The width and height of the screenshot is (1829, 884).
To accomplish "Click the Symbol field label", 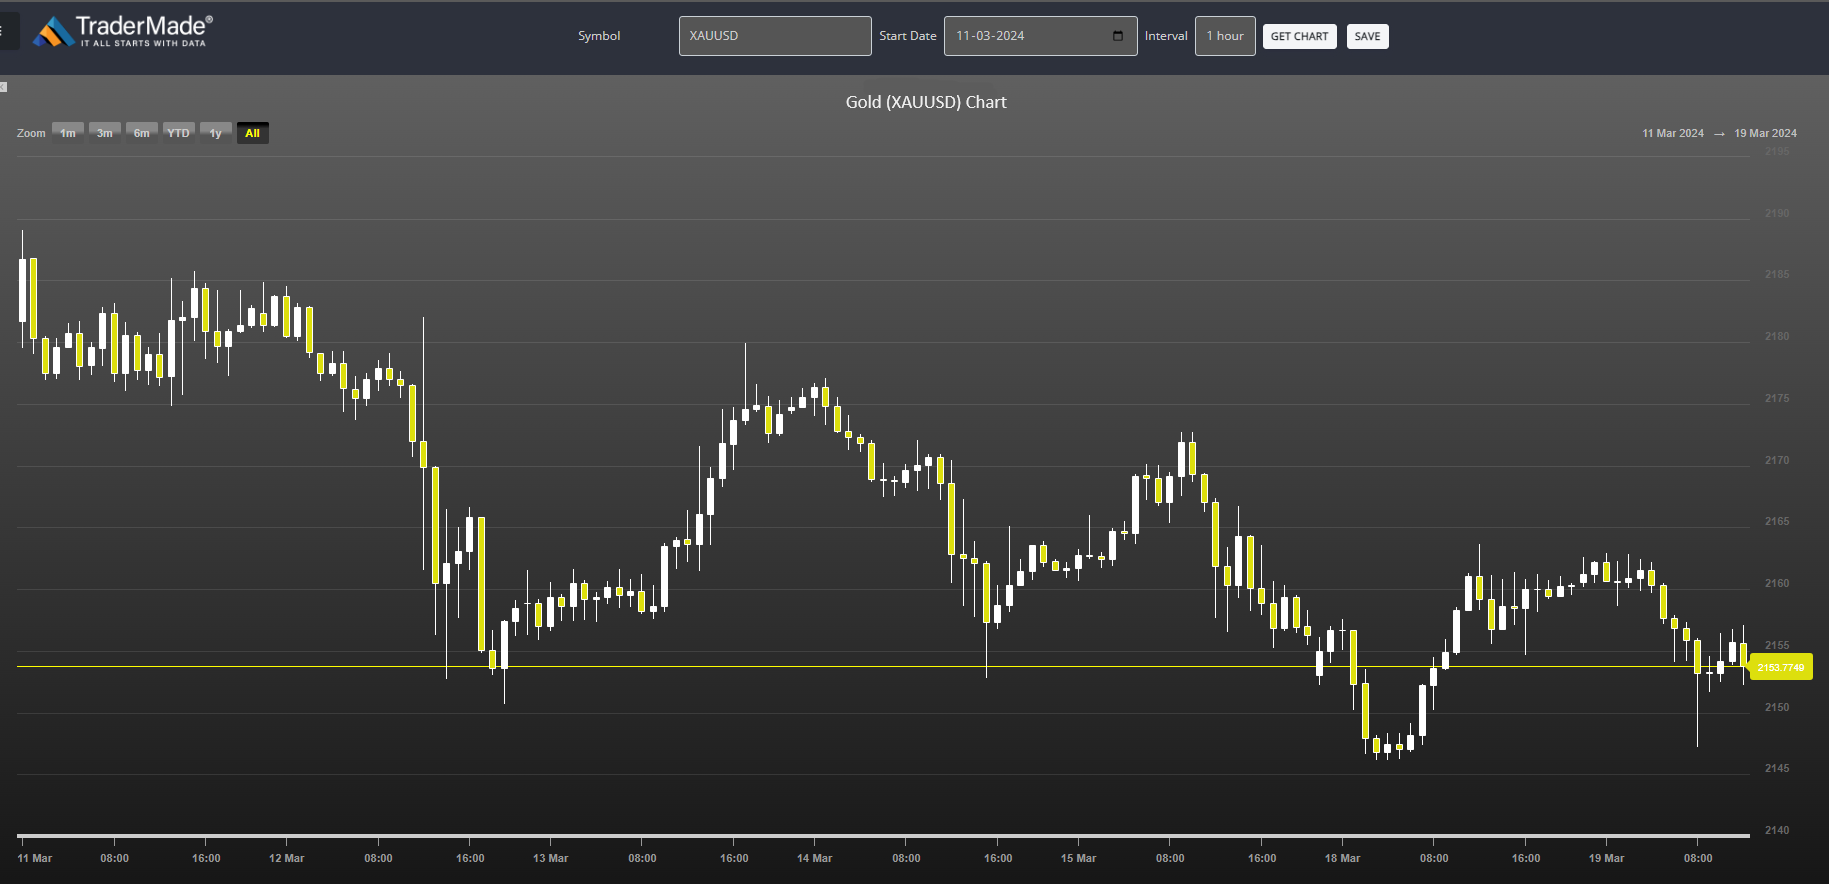I will click(x=599, y=36).
